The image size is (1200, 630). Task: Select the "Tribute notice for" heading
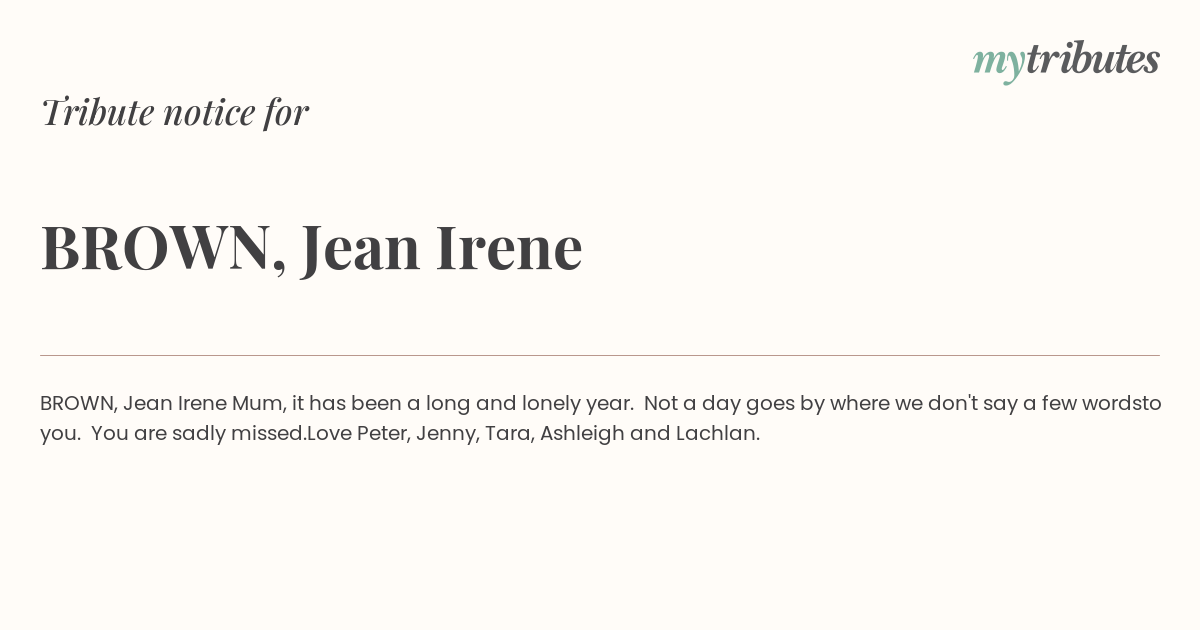(174, 112)
